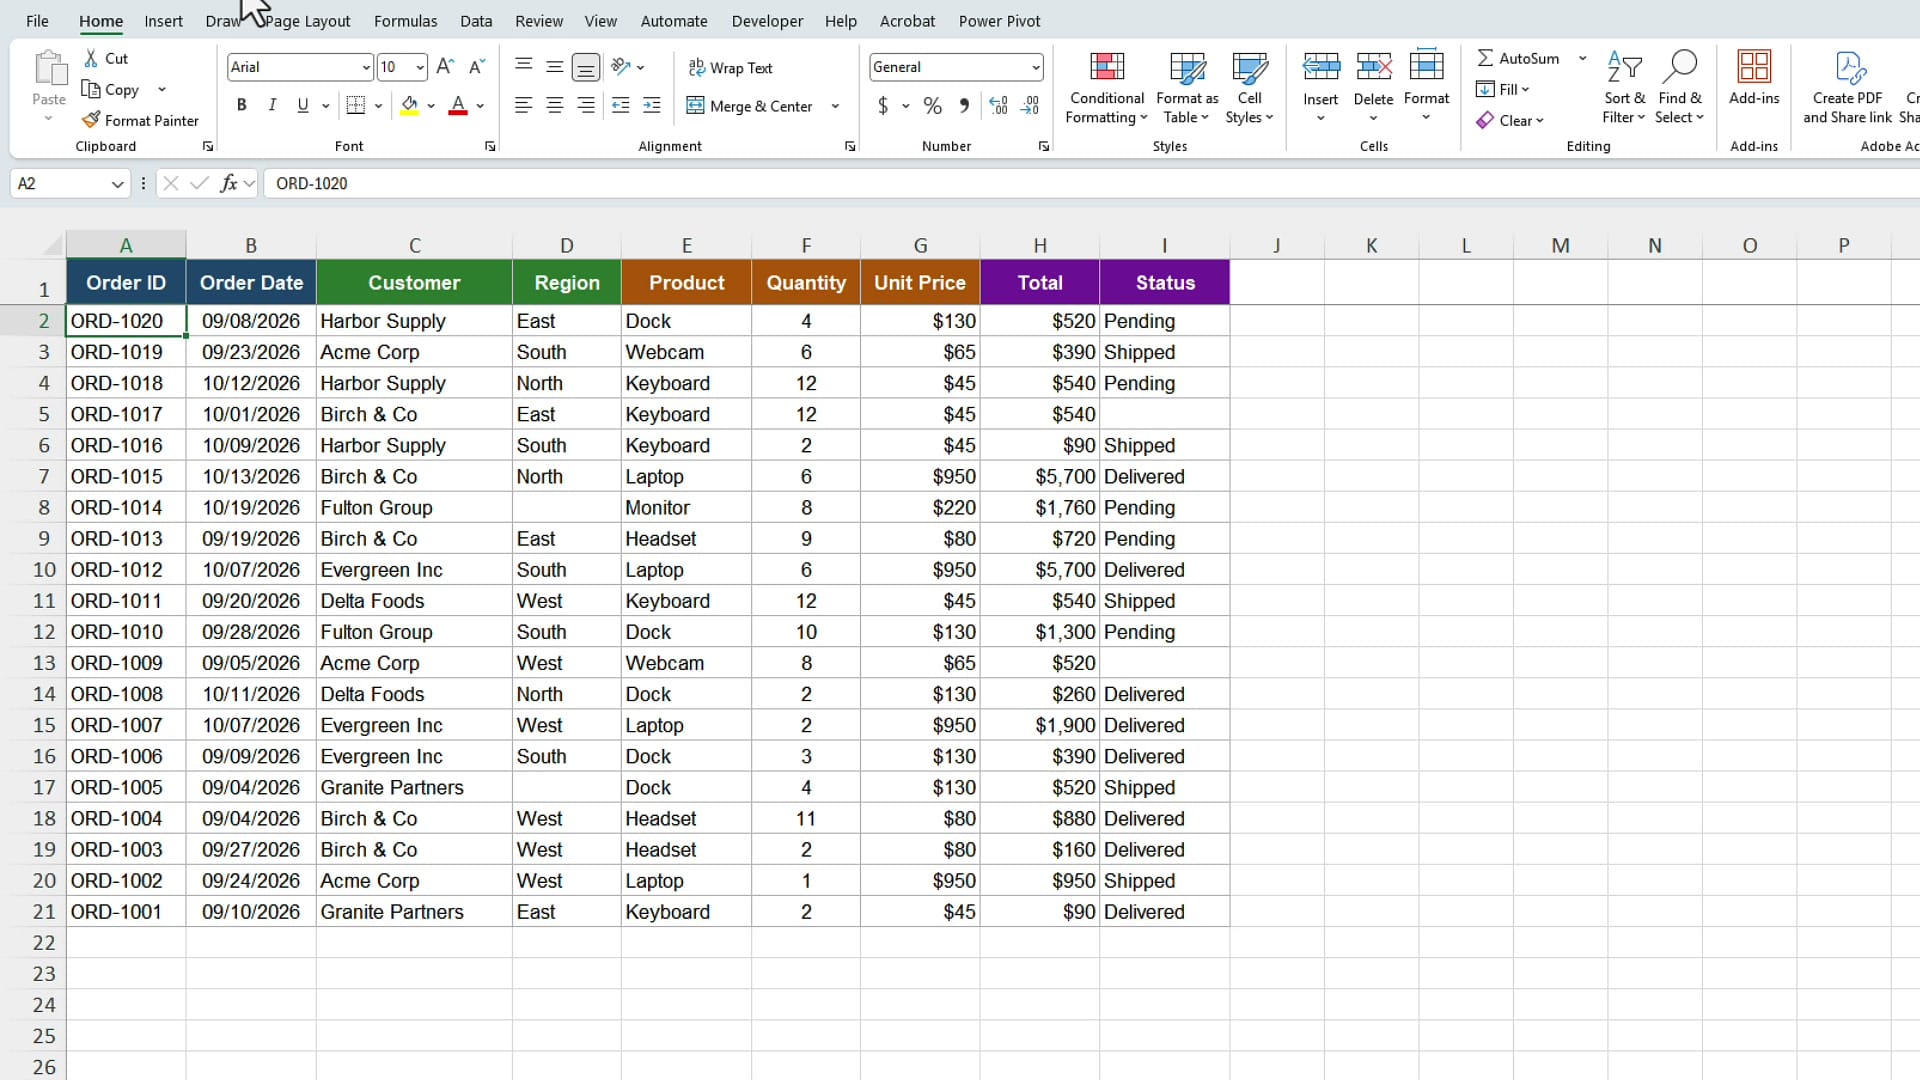Click the Increase Decimal icon

pyautogui.click(x=998, y=105)
